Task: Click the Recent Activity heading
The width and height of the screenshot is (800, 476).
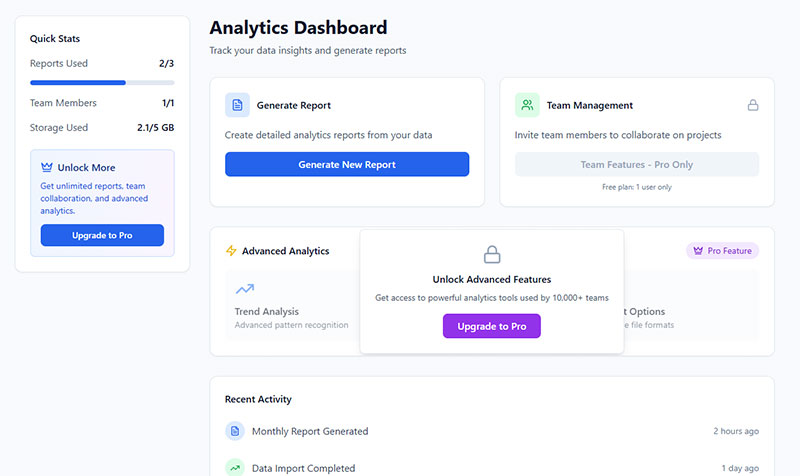Action: [x=258, y=399]
